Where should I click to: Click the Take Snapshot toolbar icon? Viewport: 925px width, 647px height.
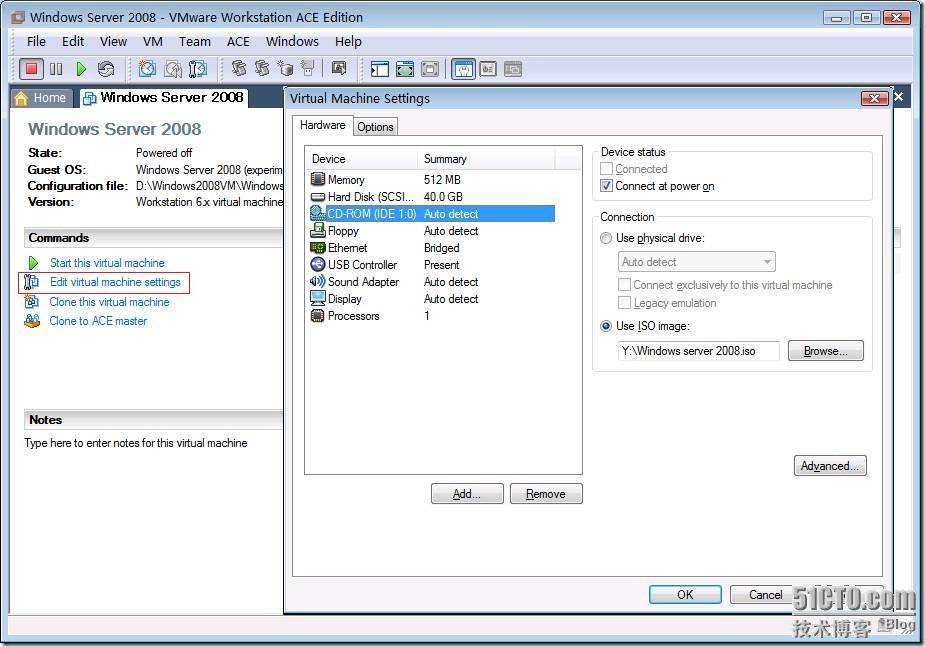pyautogui.click(x=147, y=69)
